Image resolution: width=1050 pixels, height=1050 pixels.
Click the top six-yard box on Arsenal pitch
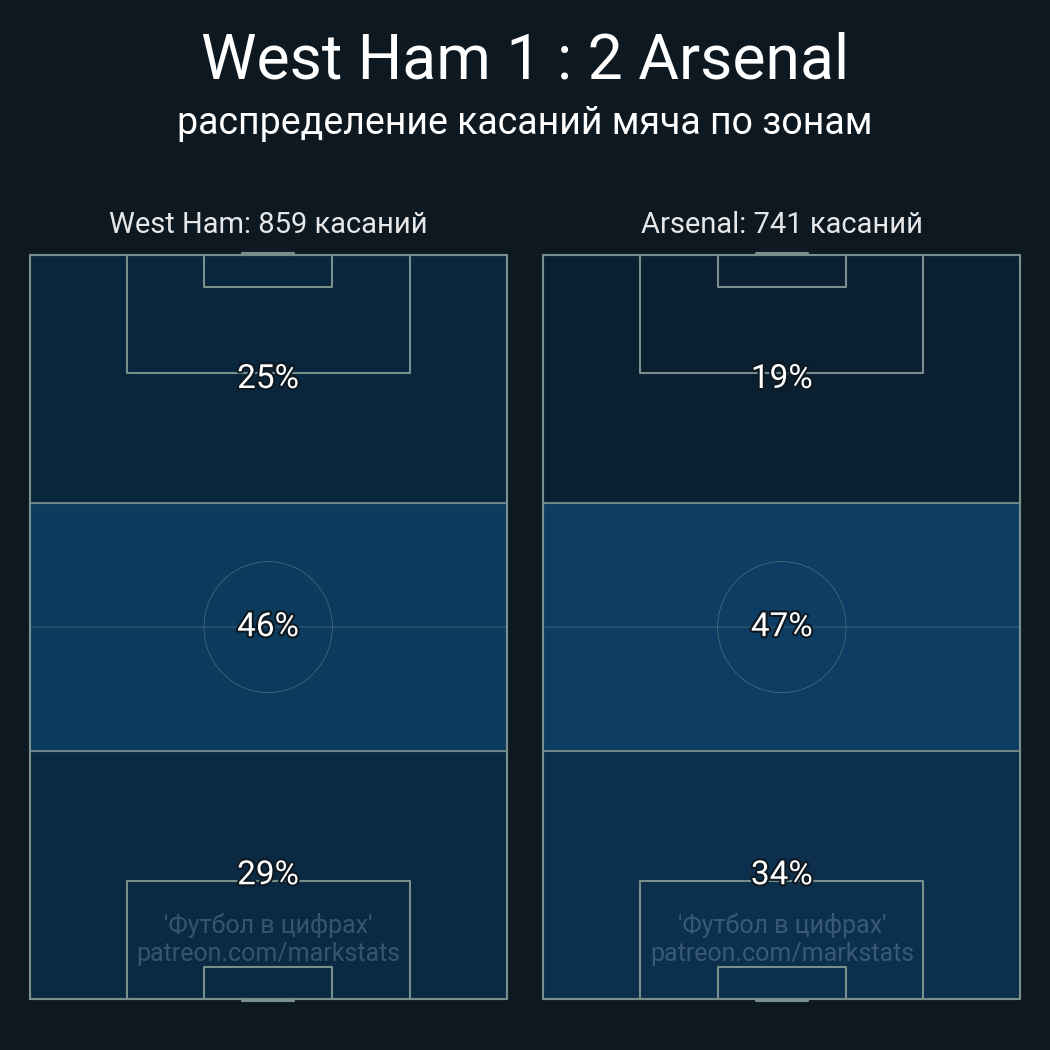(x=781, y=271)
